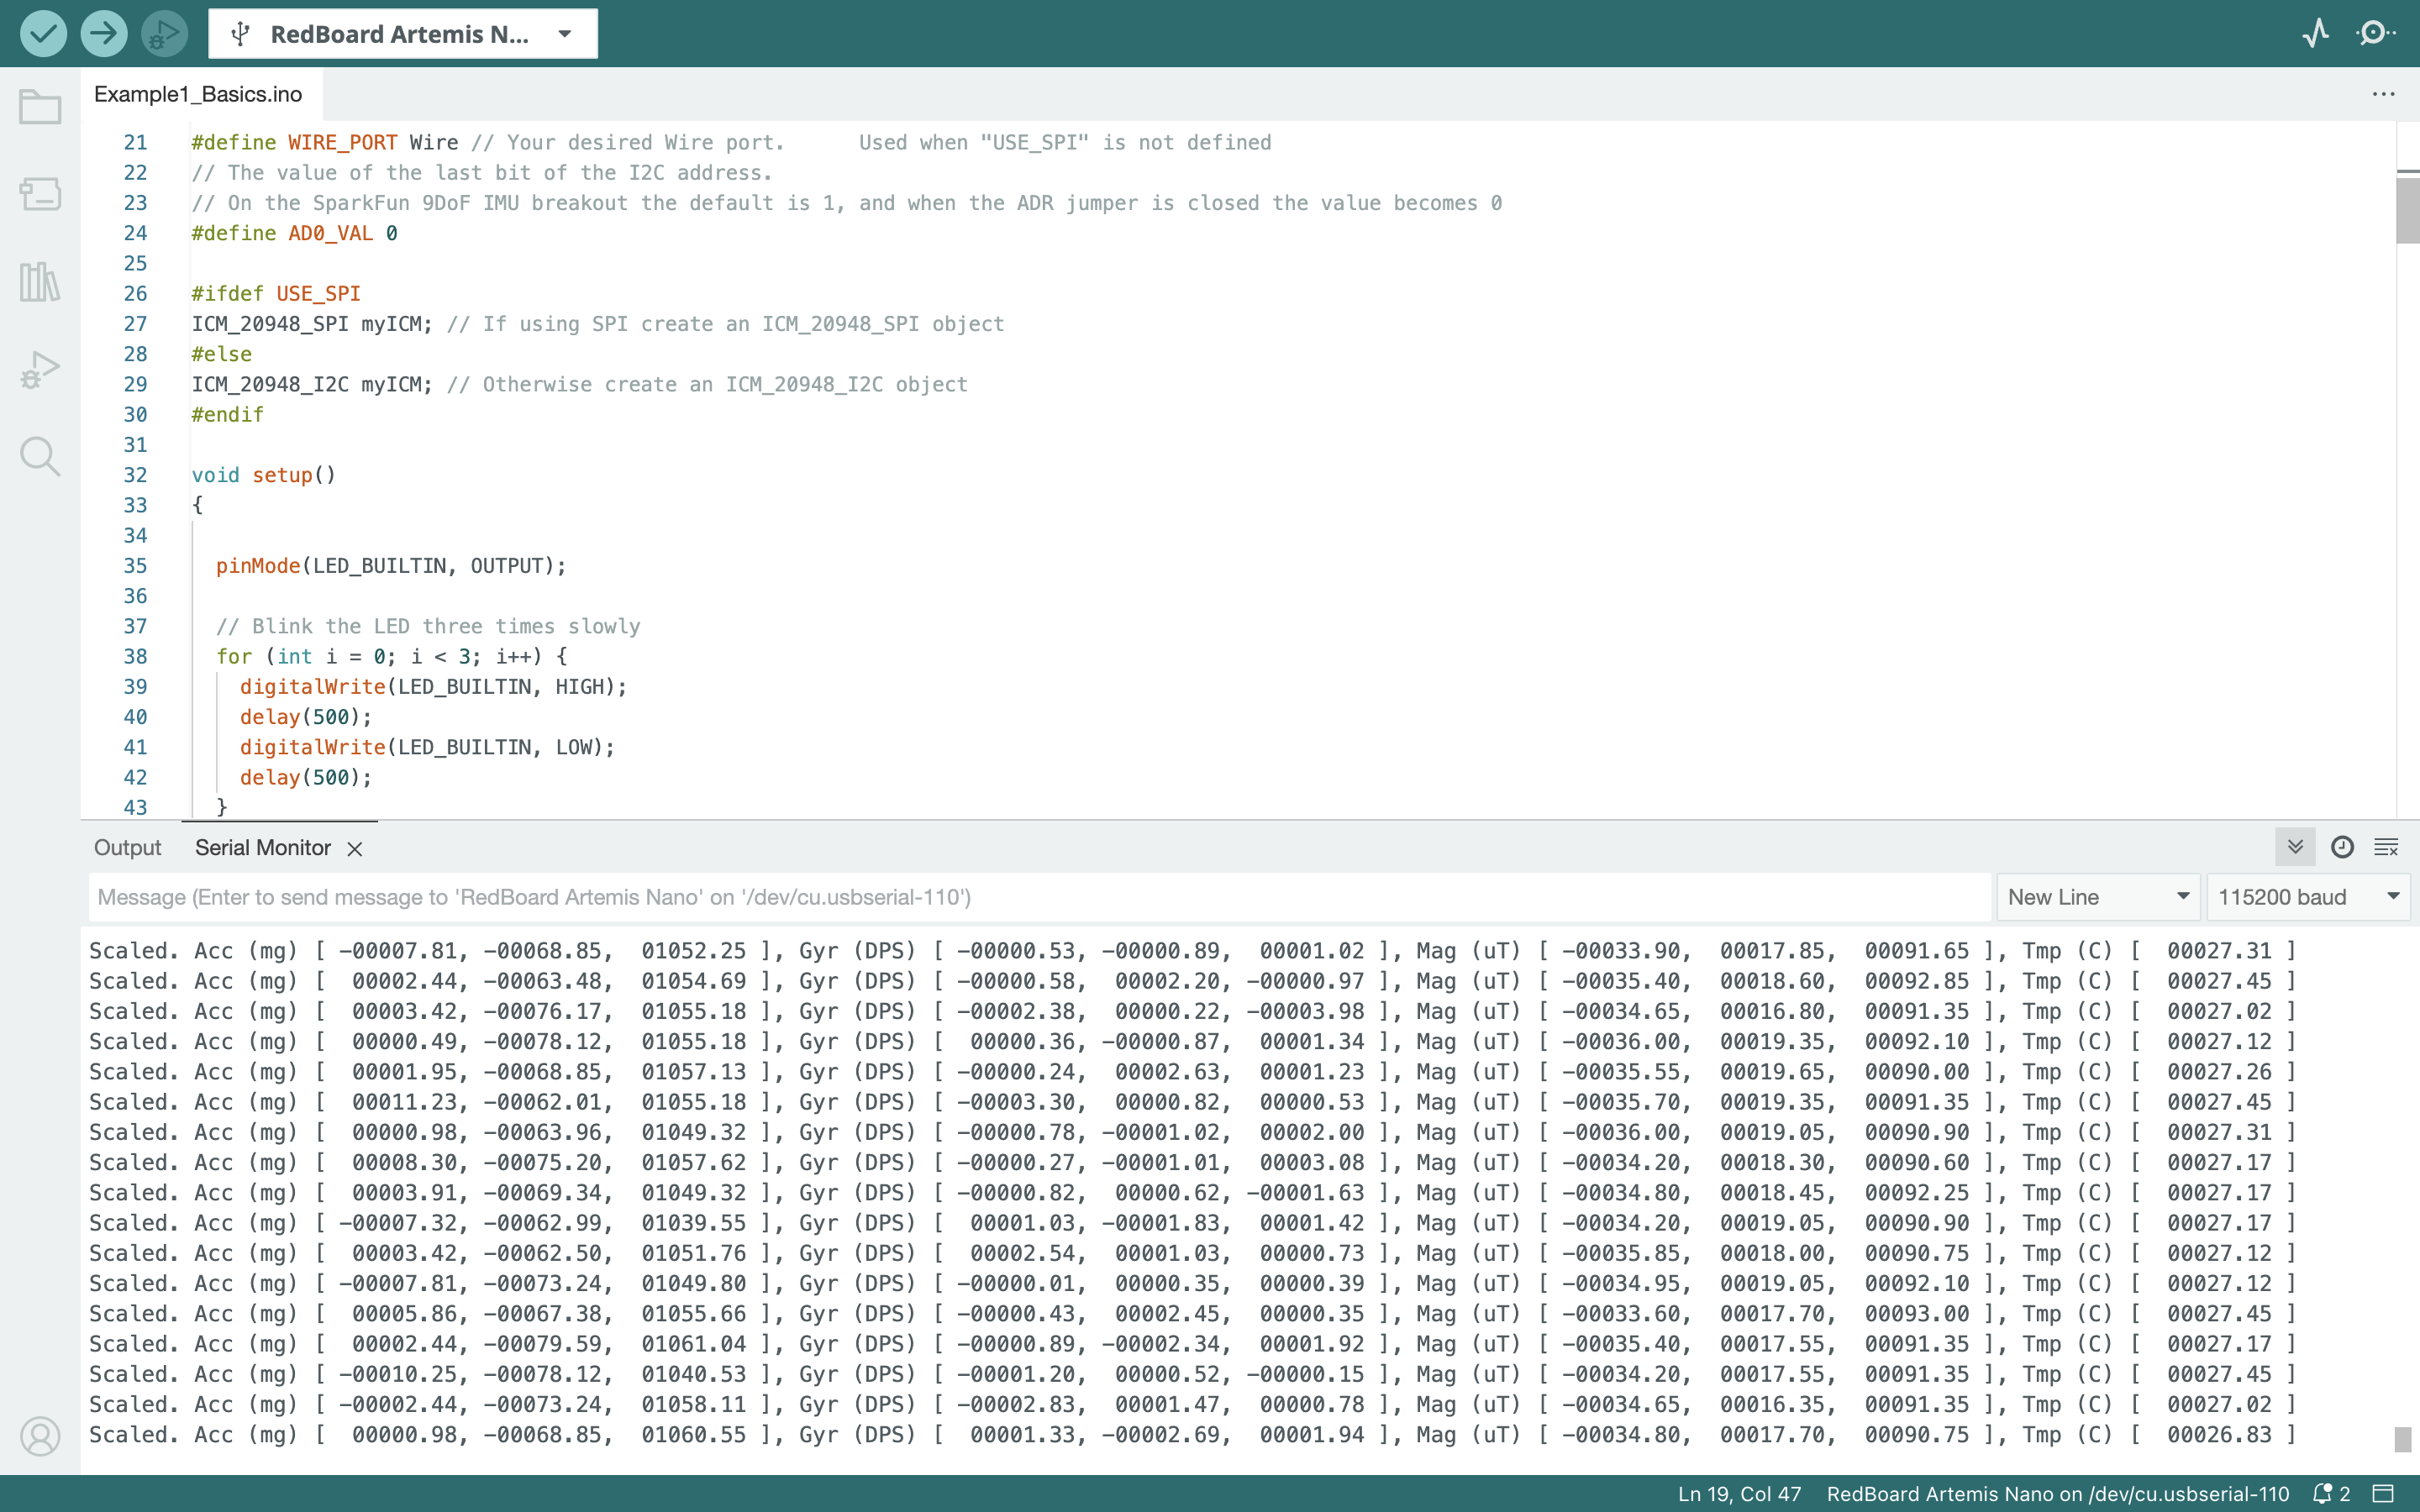Click the last serial output row with Tmp 00026.83
Image resolution: width=2420 pixels, height=1512 pixels.
pyautogui.click(x=1192, y=1435)
